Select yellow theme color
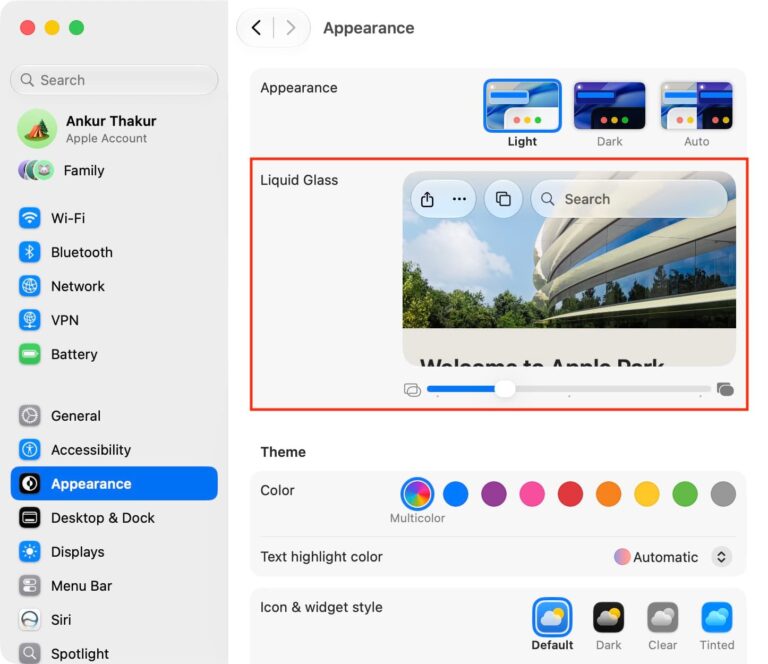This screenshot has width=768, height=664. (647, 494)
